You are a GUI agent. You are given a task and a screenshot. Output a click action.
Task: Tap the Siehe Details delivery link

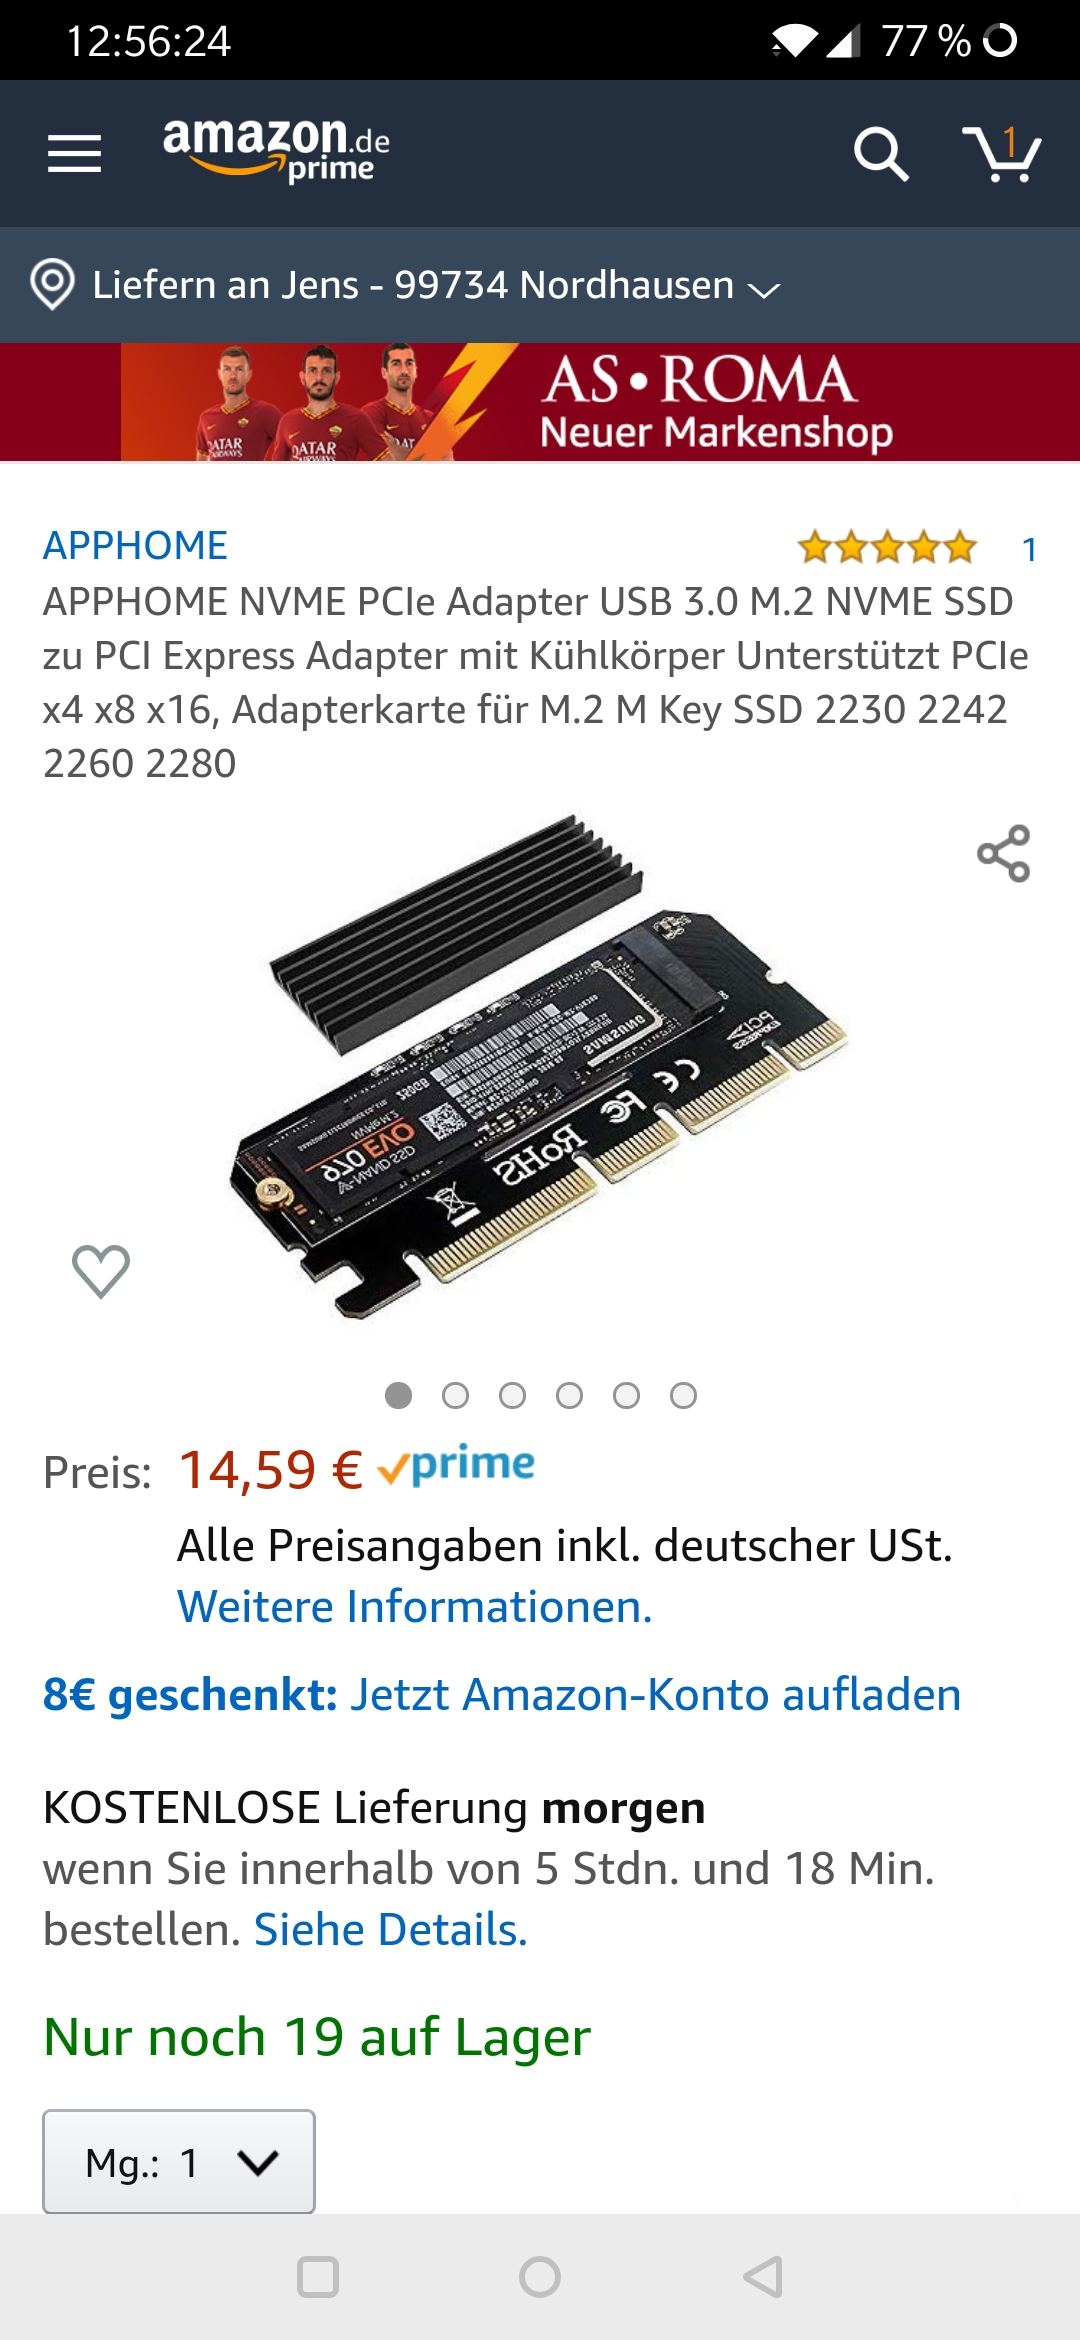390,1930
